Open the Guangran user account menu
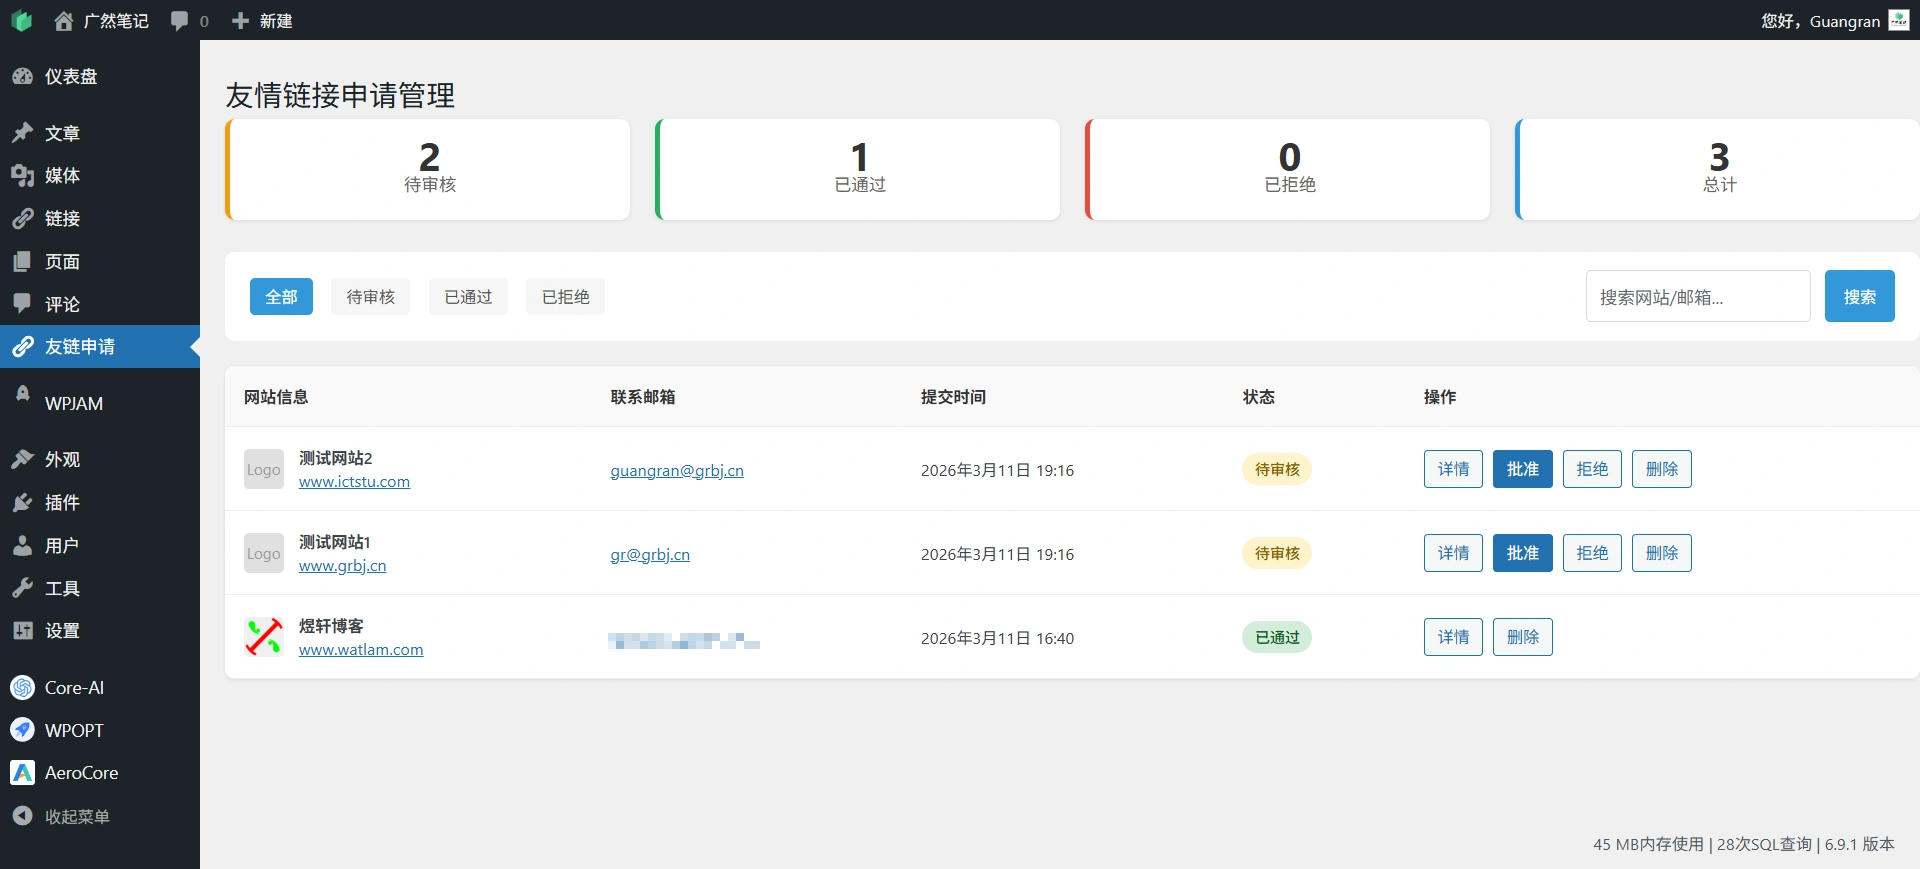The image size is (1920, 869). tap(1834, 21)
